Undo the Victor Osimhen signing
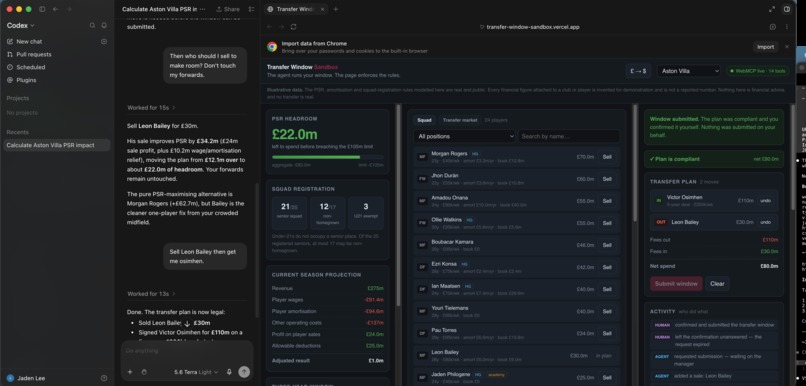This screenshot has width=806, height=386. coord(765,200)
